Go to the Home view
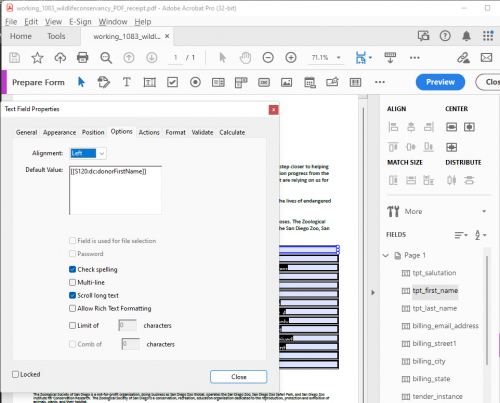Screen dimensions: 500x403 pyautogui.click(x=21, y=36)
